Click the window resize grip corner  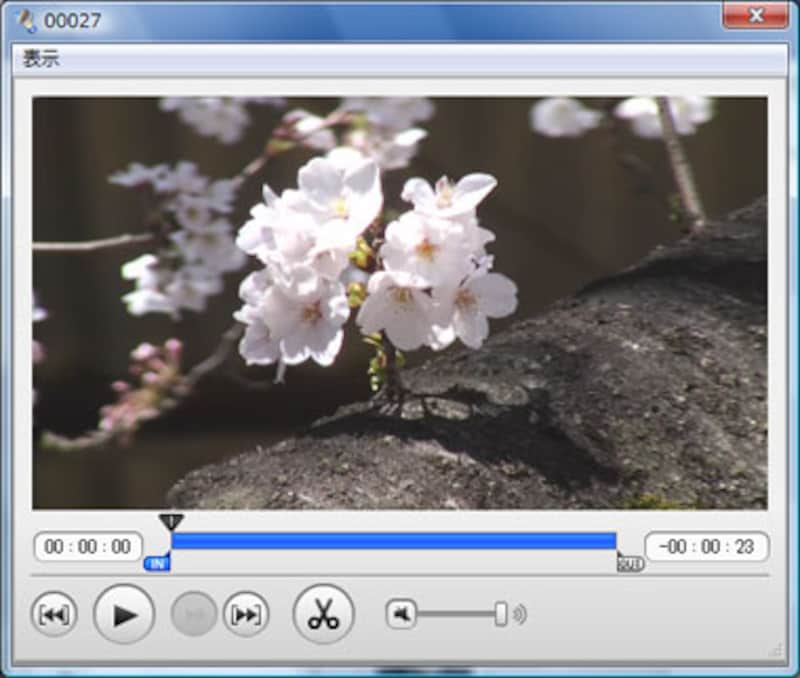point(774,651)
